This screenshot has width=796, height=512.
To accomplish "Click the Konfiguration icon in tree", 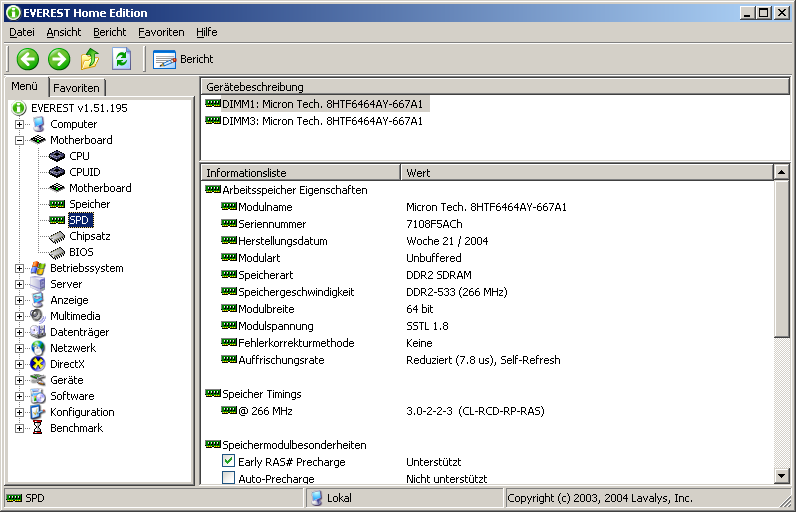I will pos(38,412).
